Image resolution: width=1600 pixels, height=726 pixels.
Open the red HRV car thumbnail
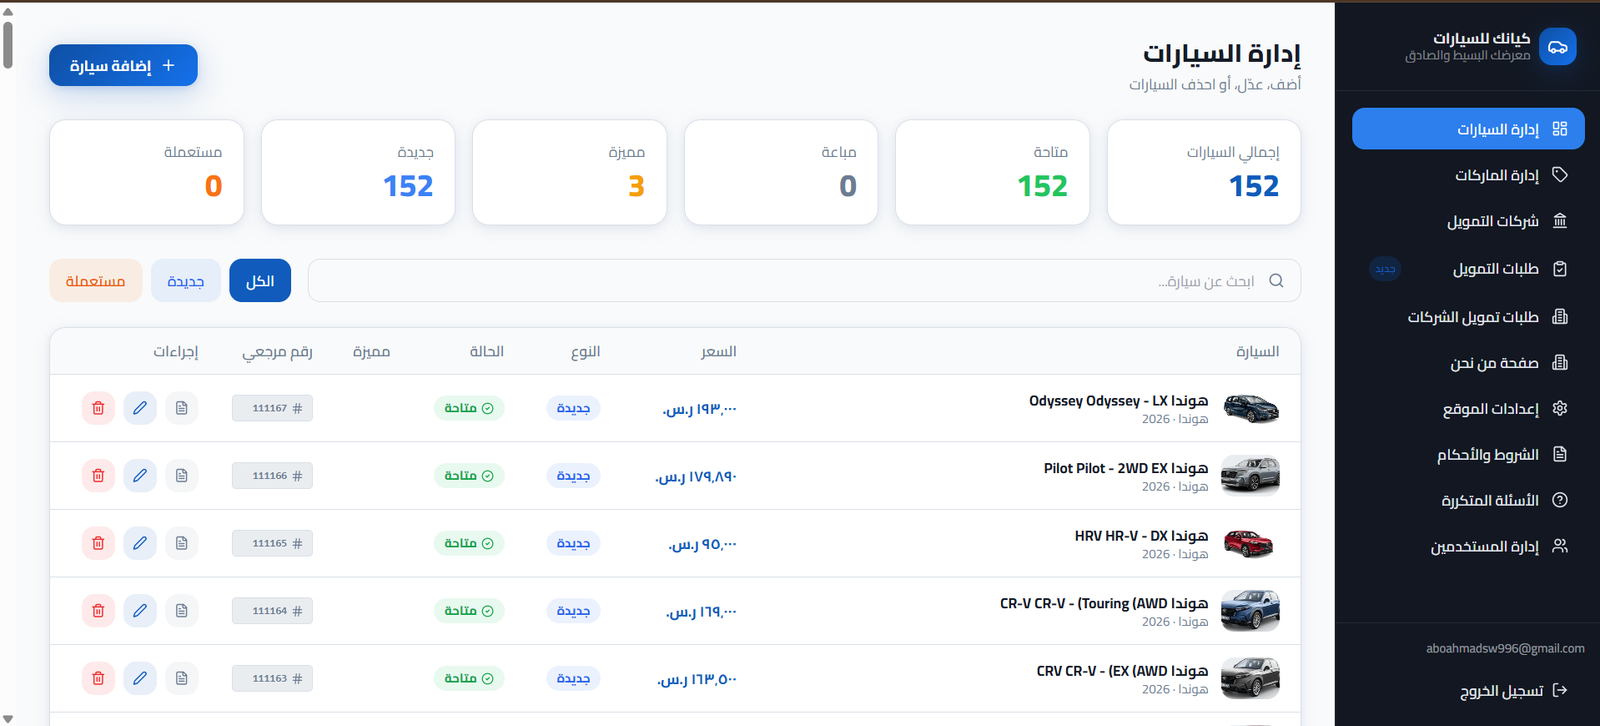click(1250, 544)
